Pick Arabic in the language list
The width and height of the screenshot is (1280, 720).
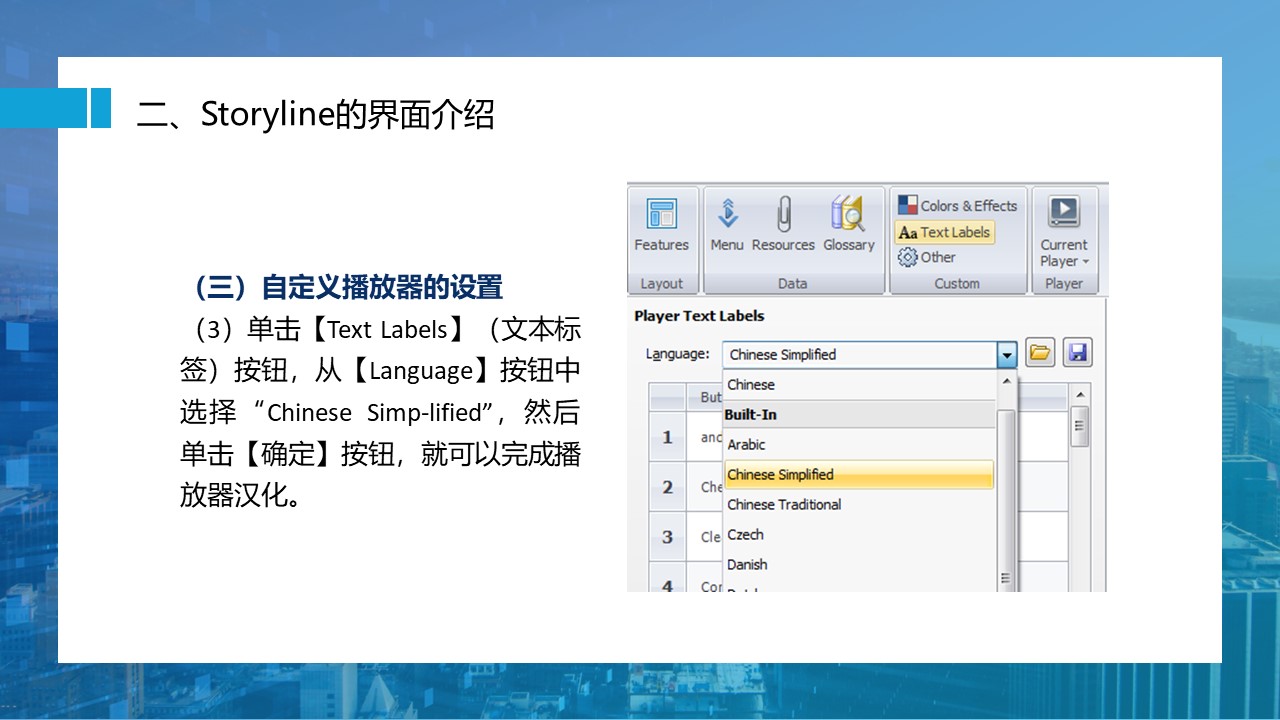(747, 445)
